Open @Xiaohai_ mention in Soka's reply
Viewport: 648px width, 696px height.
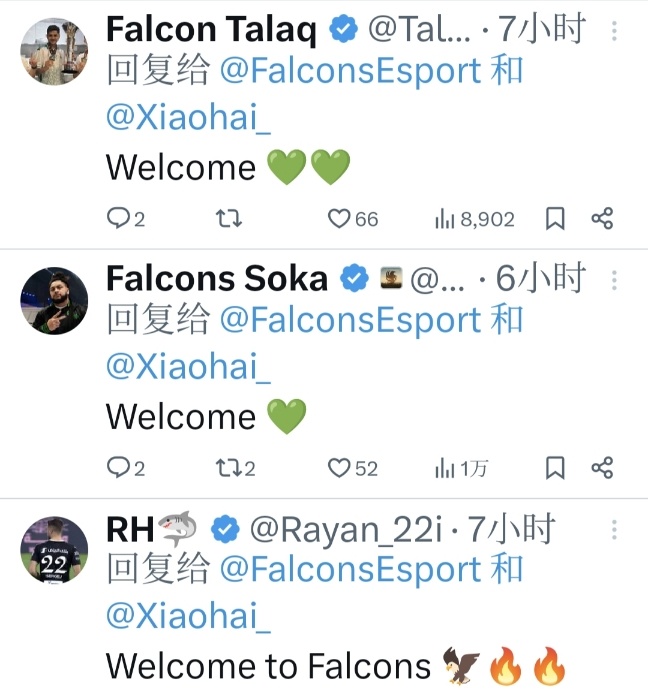pyautogui.click(x=188, y=367)
